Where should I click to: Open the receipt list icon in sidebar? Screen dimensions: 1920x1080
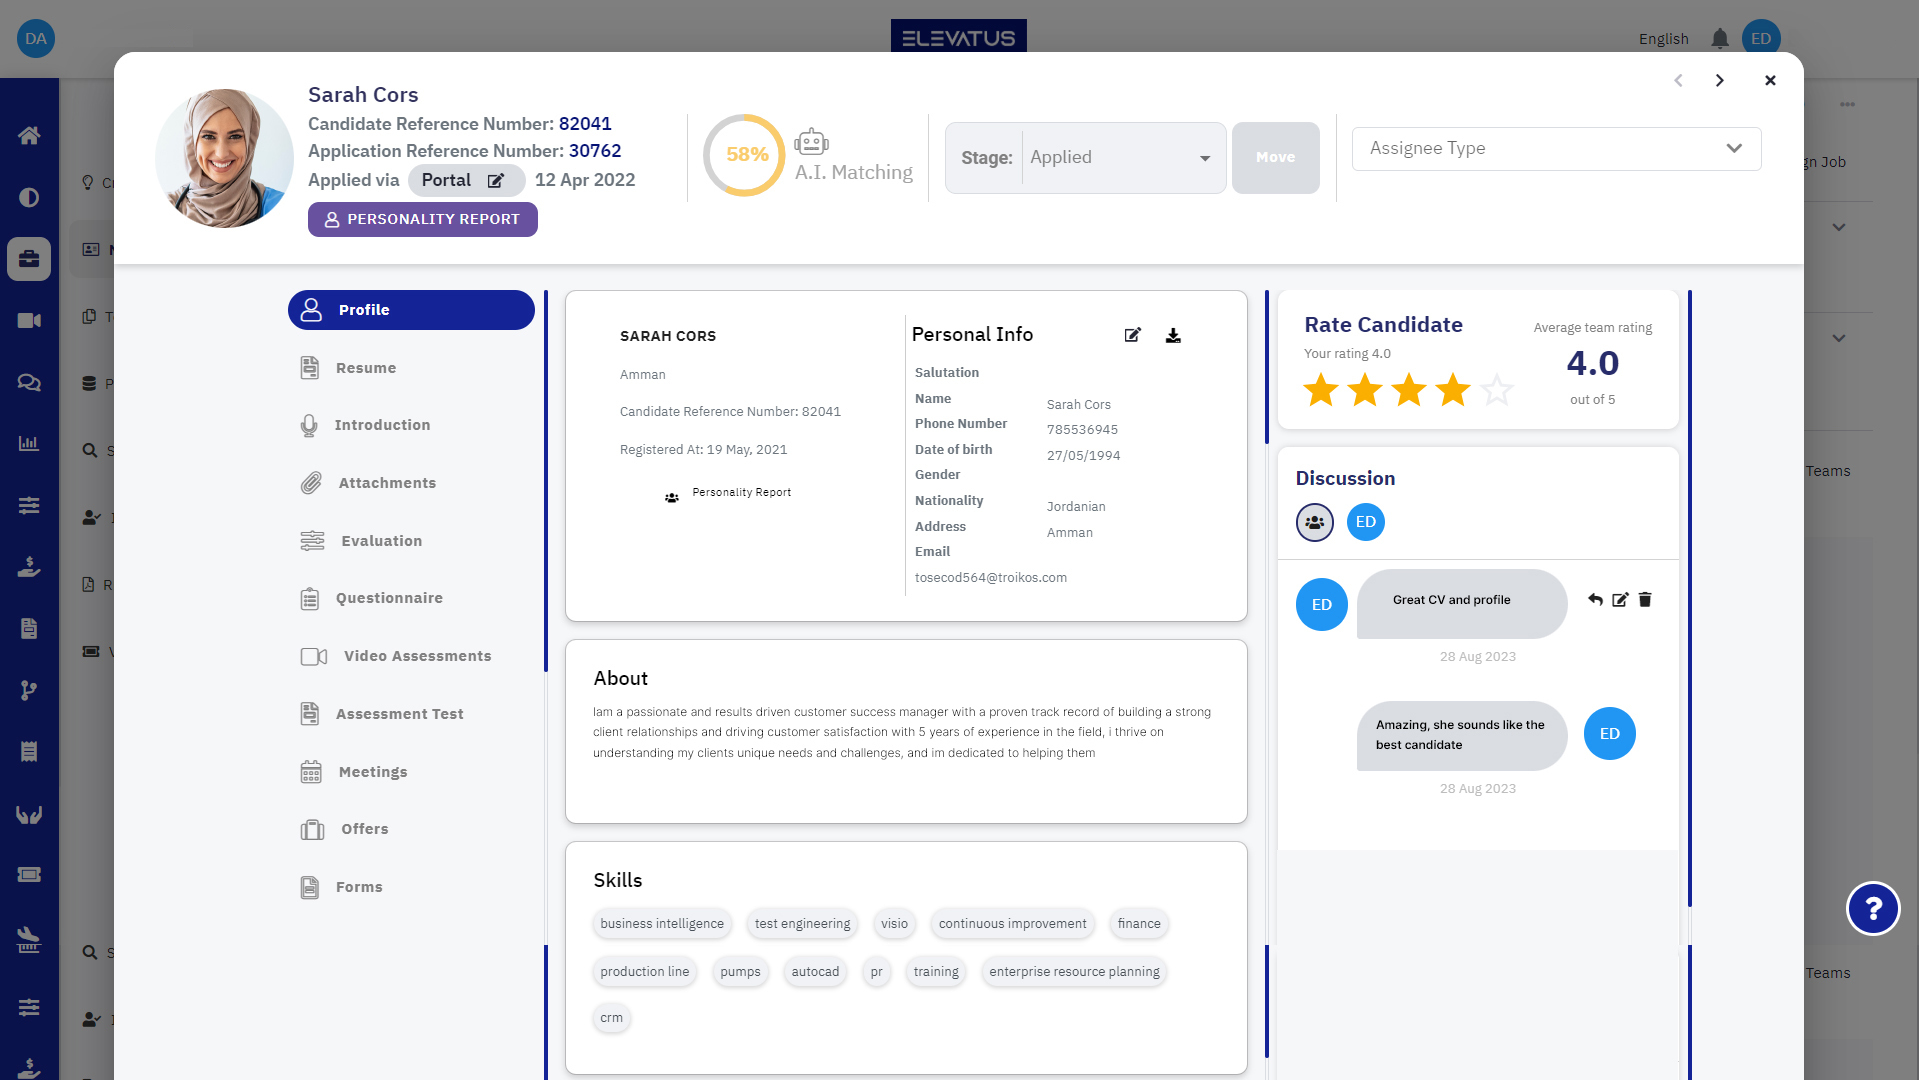29,751
